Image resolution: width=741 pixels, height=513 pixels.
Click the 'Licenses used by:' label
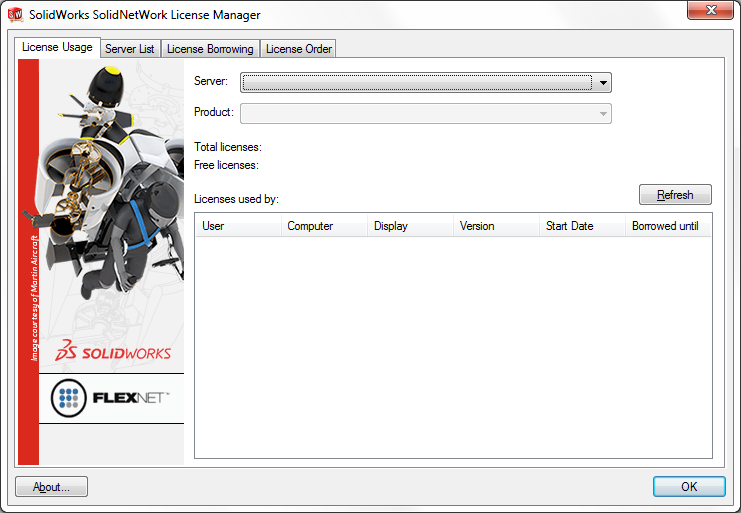[236, 199]
